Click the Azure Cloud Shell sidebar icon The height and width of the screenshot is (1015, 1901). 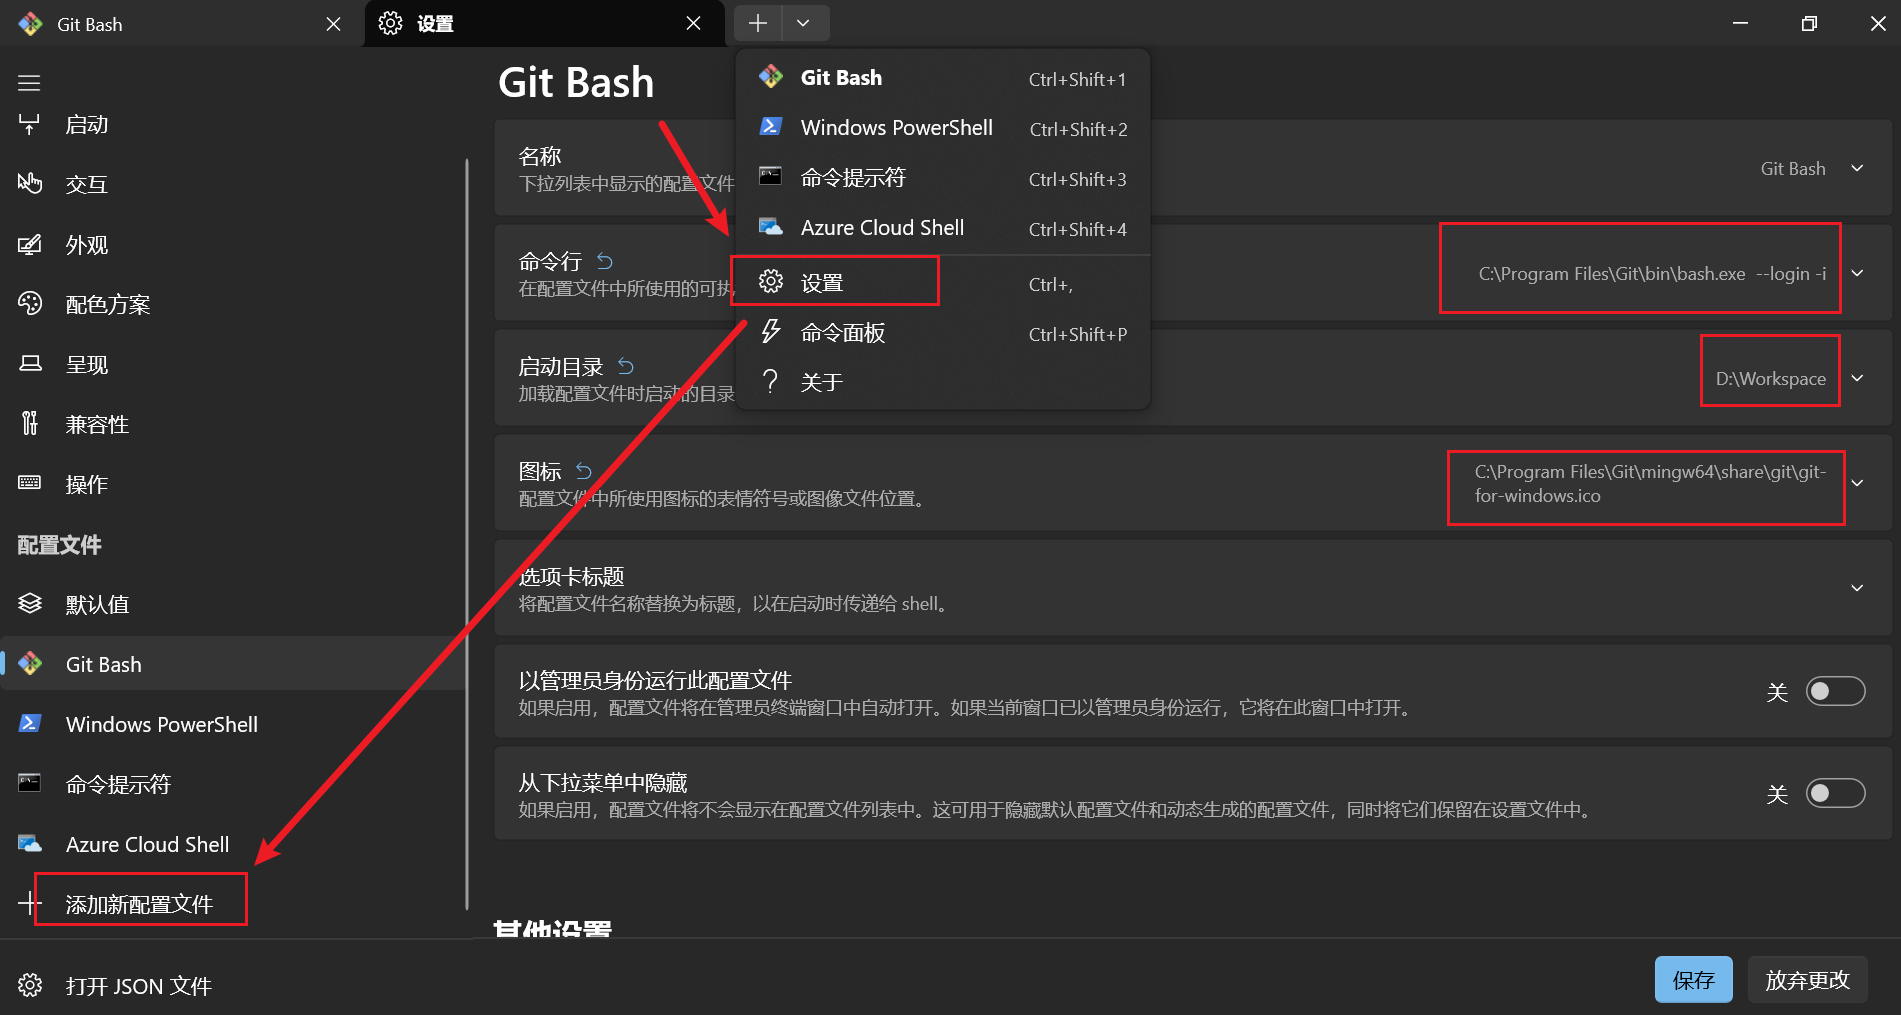30,844
